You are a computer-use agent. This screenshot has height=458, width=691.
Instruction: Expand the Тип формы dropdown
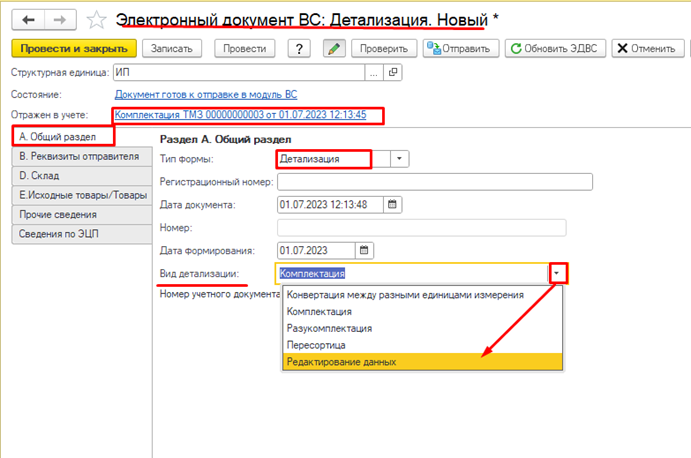400,158
